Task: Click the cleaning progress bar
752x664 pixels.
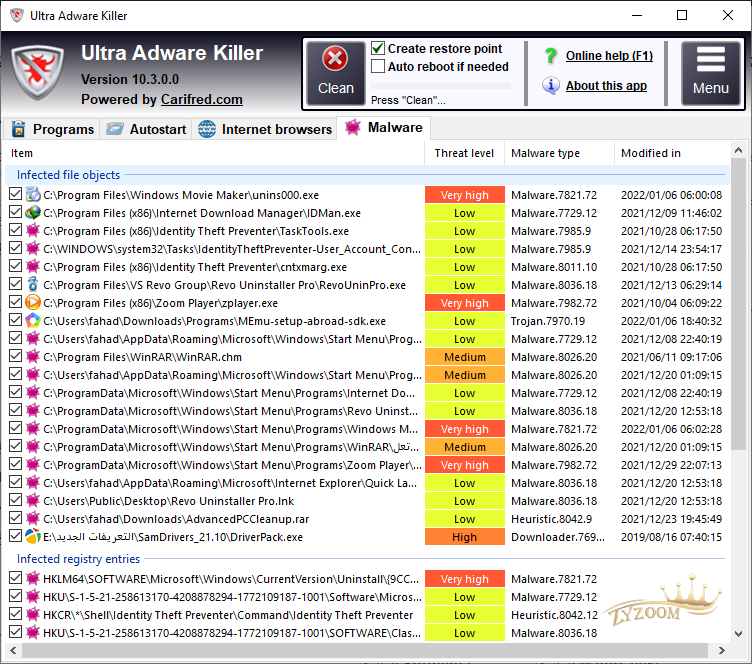Action: tap(441, 86)
